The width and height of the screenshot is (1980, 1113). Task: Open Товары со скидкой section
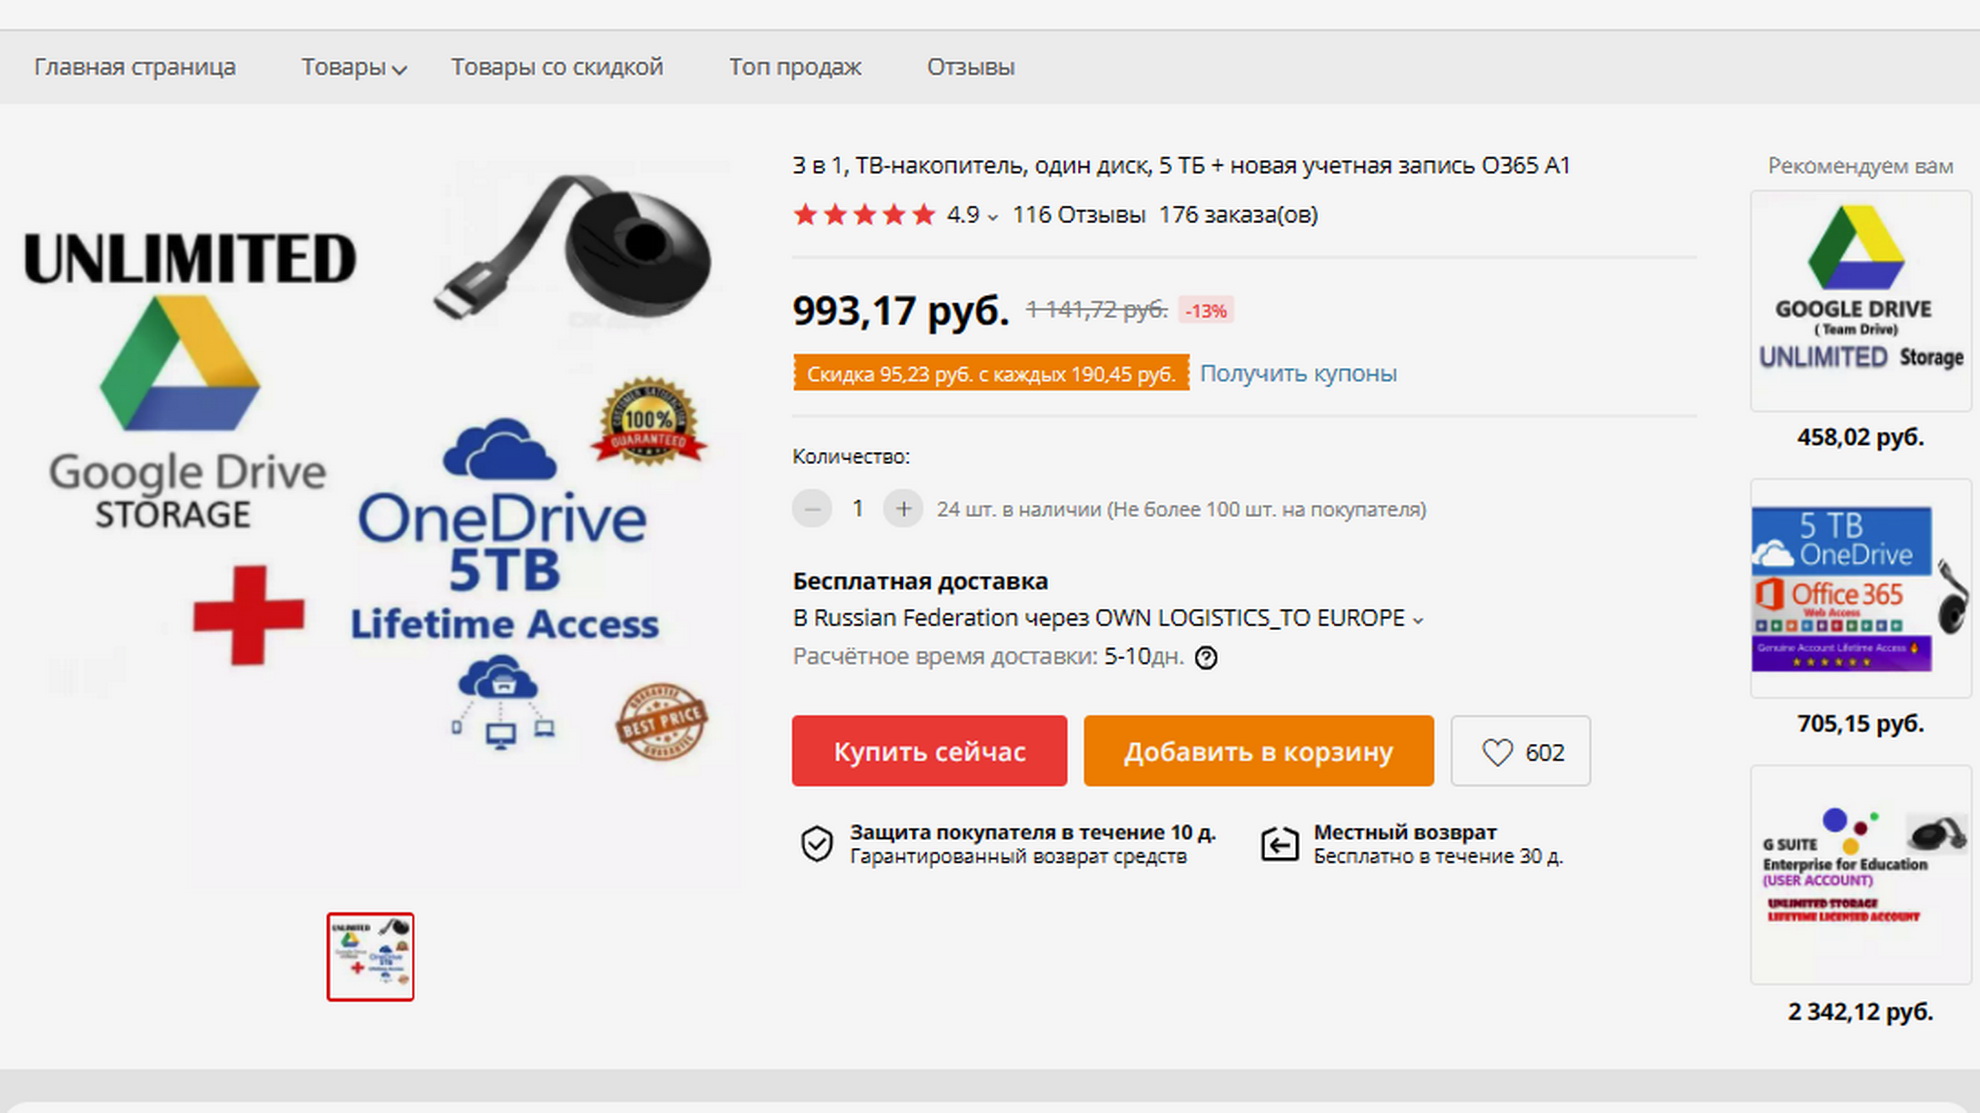tap(556, 67)
